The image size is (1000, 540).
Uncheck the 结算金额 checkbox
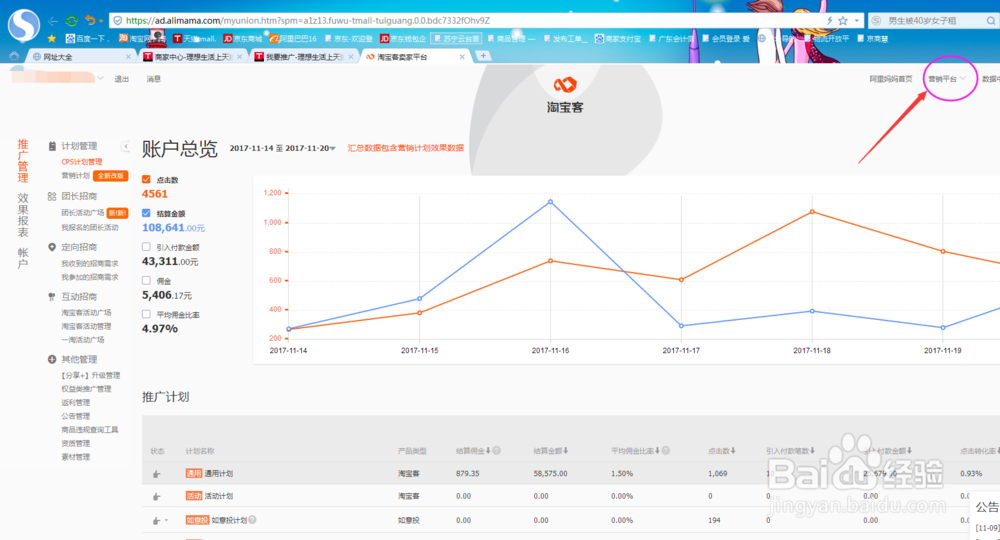click(147, 213)
